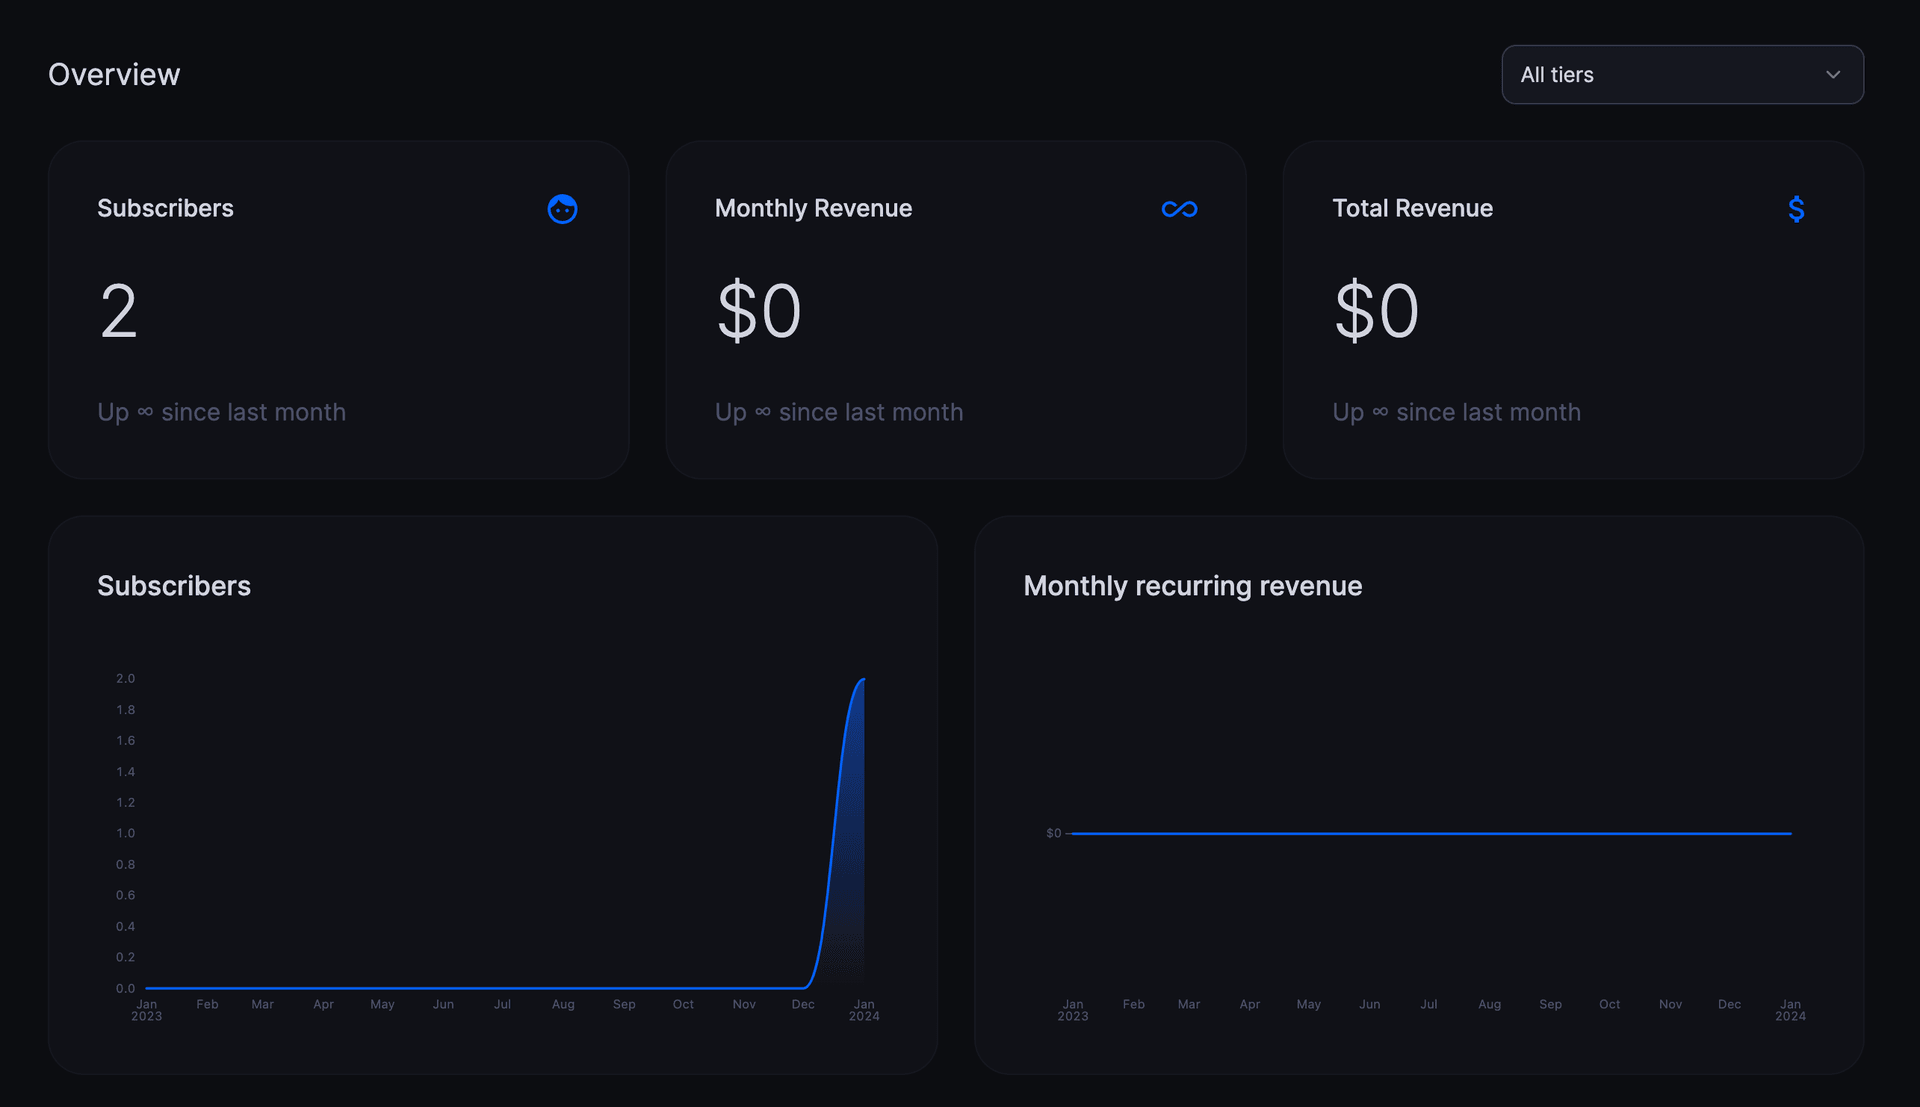Click the Monthly Revenue $0 value
Screen dimensions: 1920x1107
[759, 311]
